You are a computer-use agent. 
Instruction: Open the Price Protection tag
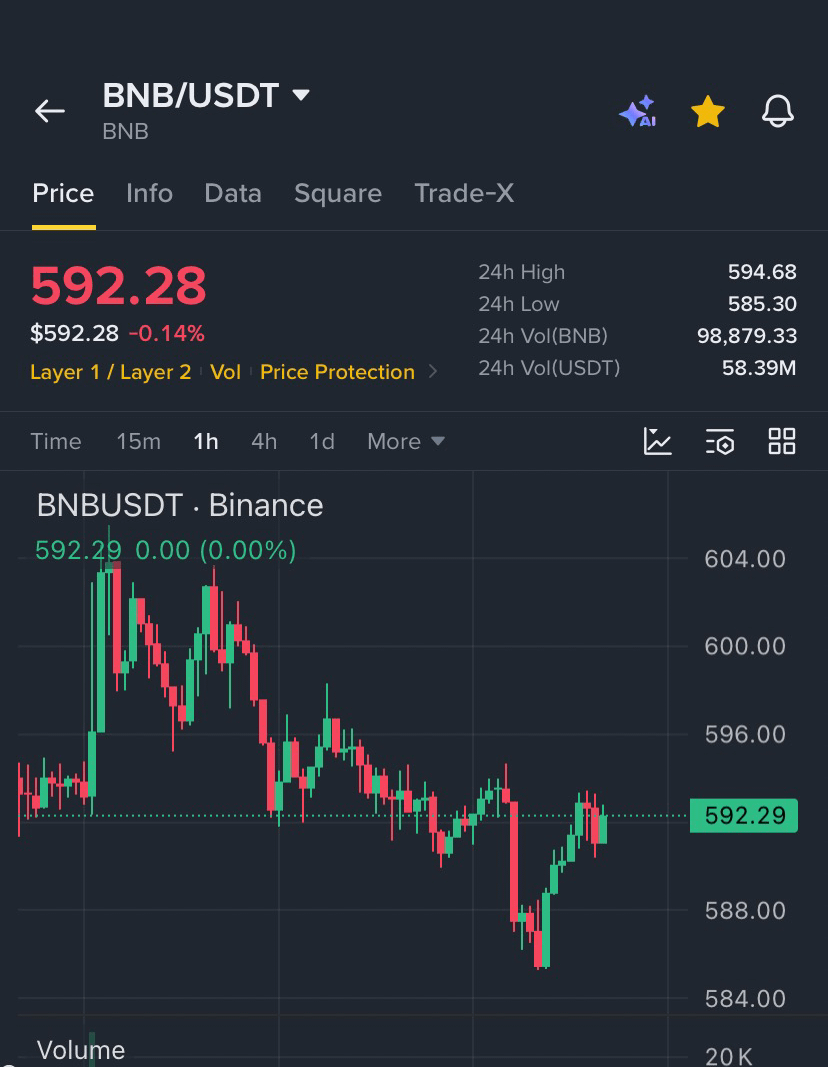click(x=337, y=372)
